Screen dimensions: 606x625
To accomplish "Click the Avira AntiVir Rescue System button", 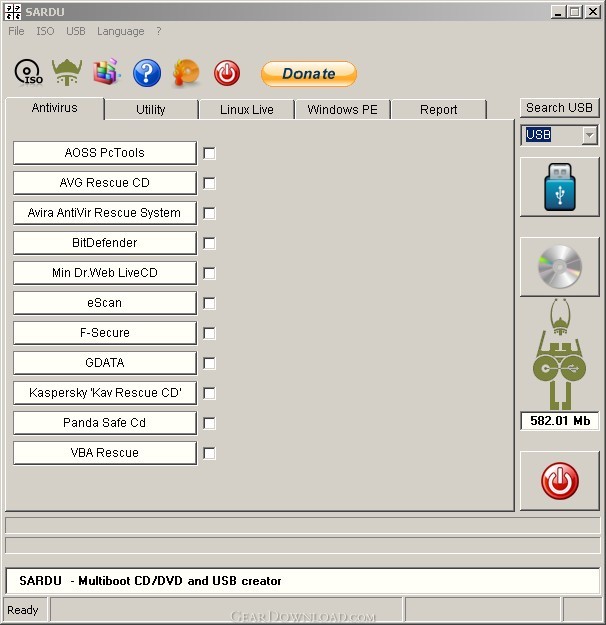I will click(105, 213).
